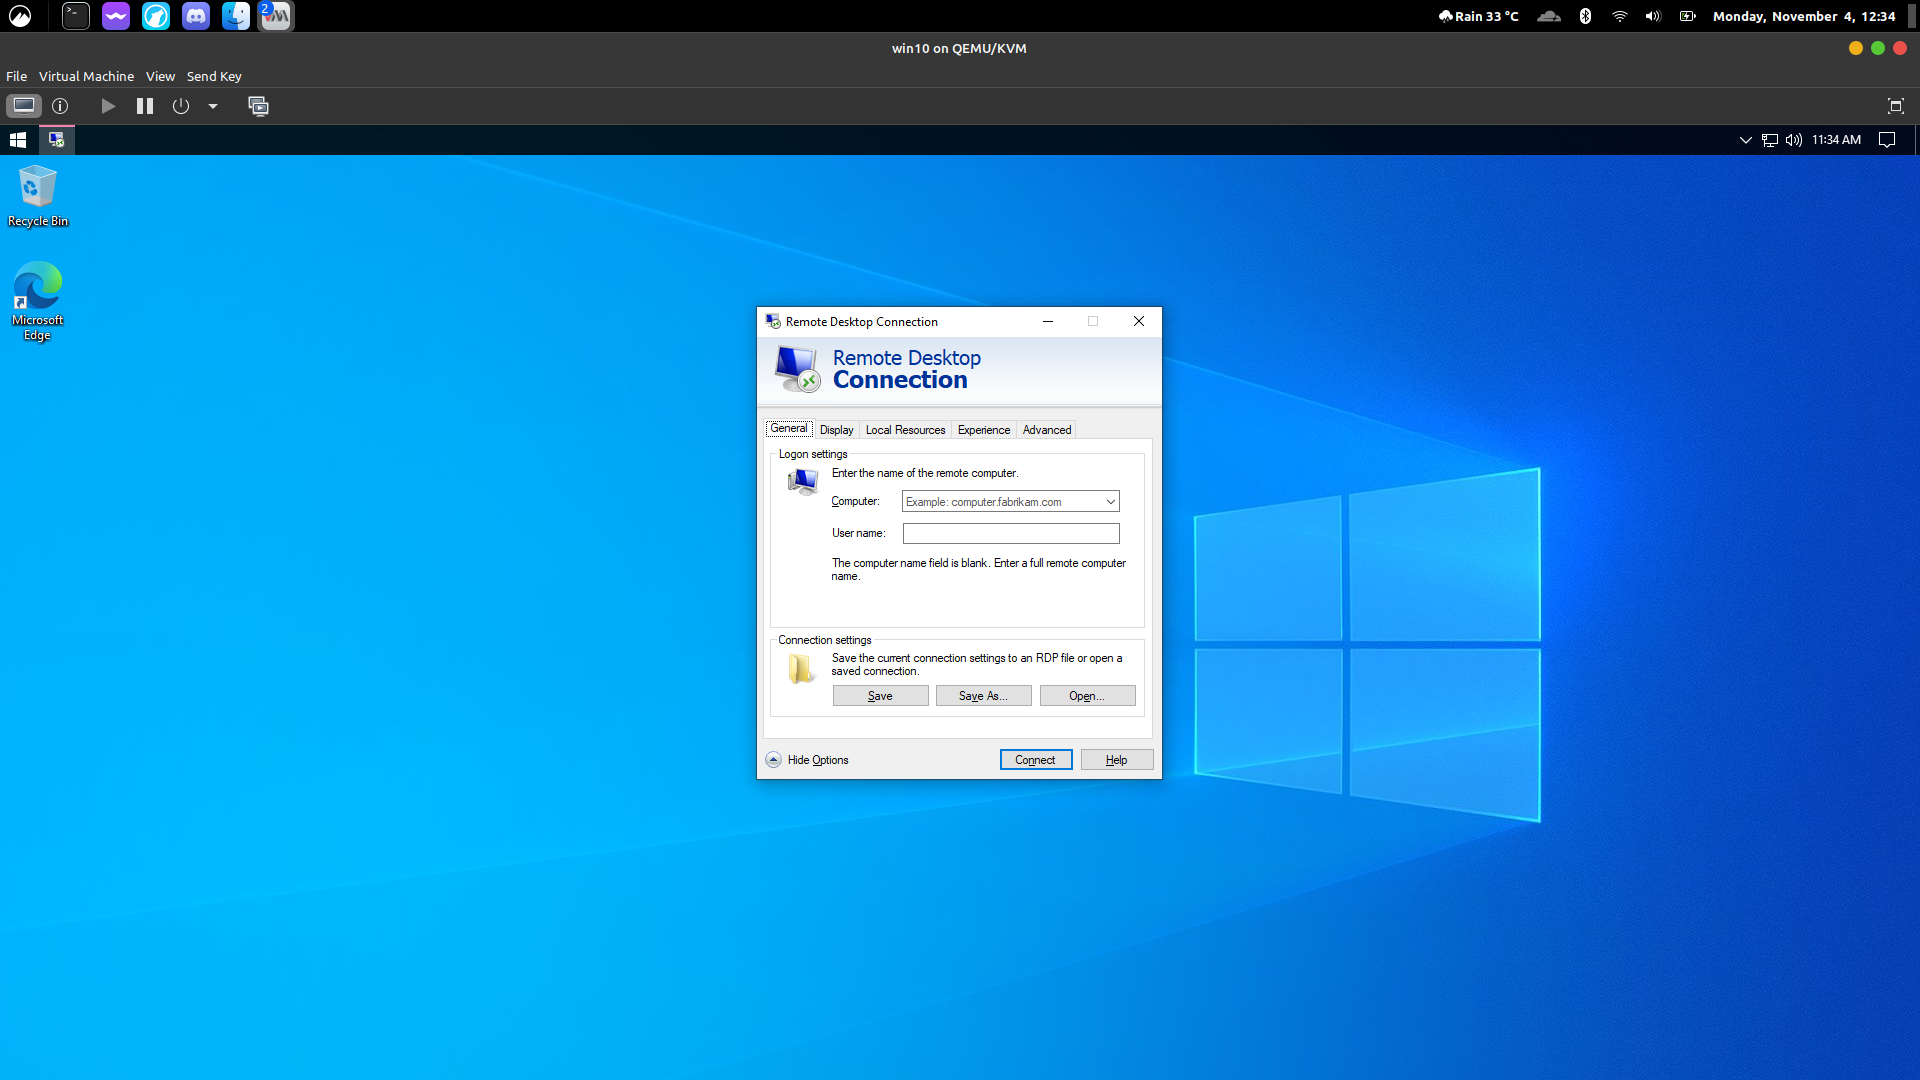Open saved connection via Open button
This screenshot has height=1080, width=1920.
[1085, 695]
